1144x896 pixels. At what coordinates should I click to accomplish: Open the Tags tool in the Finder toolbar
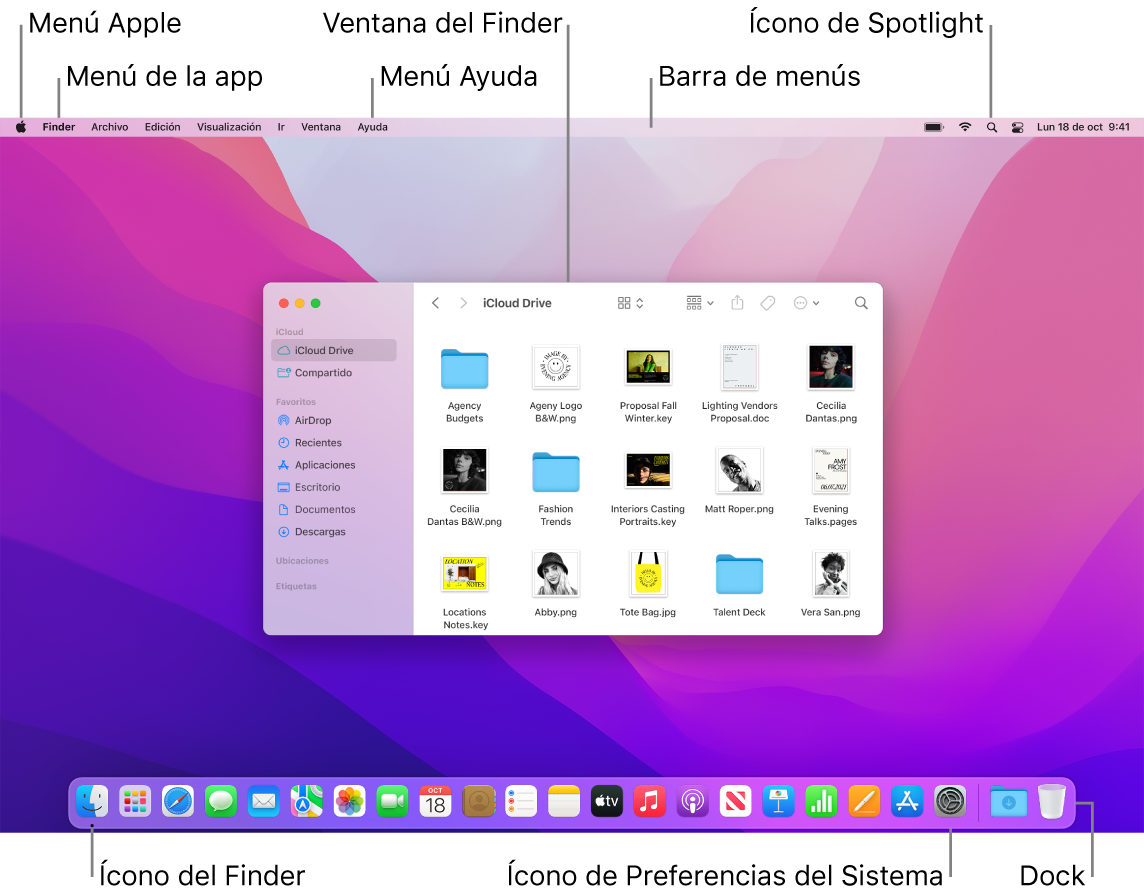coord(767,302)
